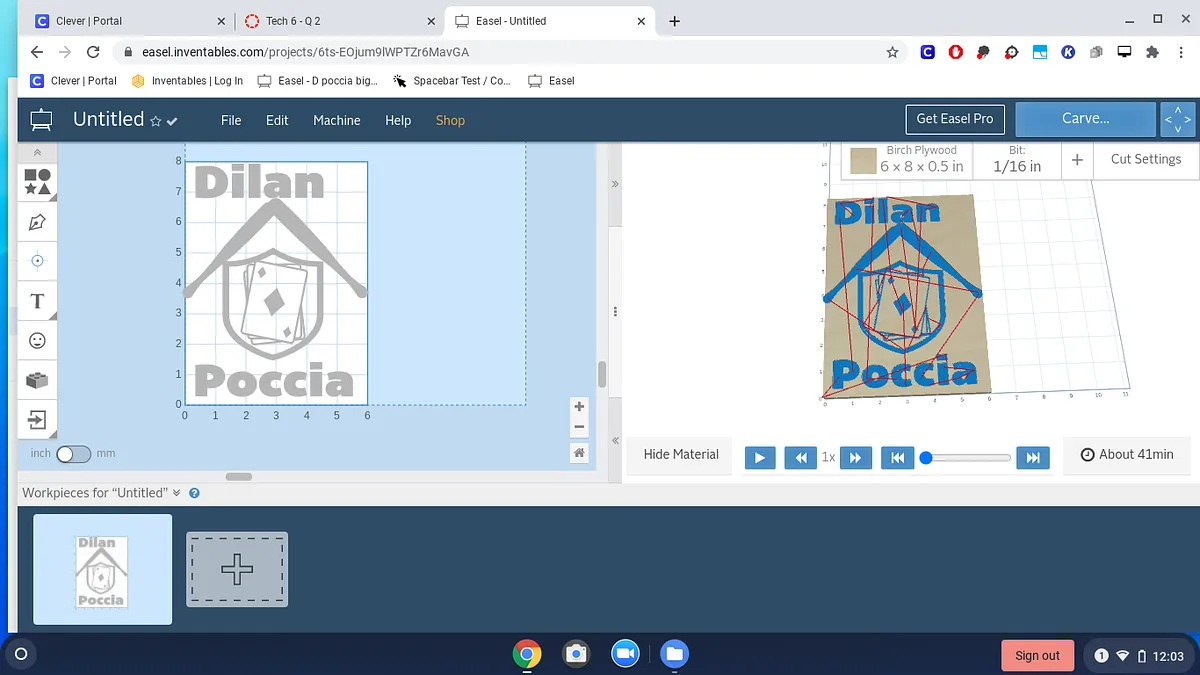Click the Carve button

[1085, 119]
